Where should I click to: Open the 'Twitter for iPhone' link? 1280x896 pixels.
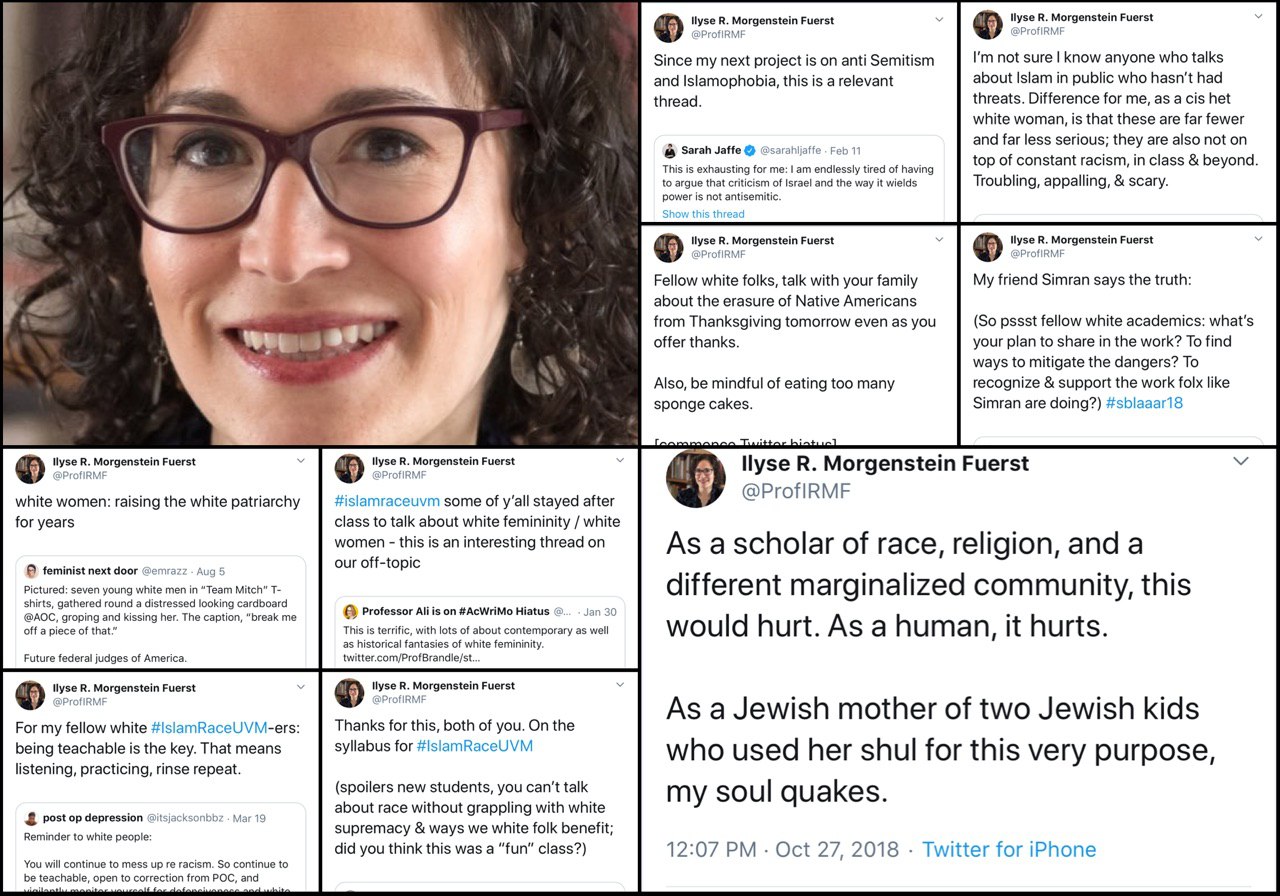(1008, 850)
